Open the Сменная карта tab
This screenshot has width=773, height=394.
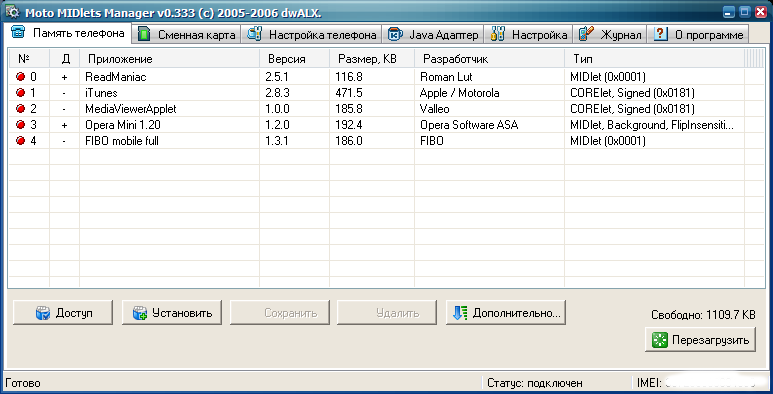tap(187, 35)
